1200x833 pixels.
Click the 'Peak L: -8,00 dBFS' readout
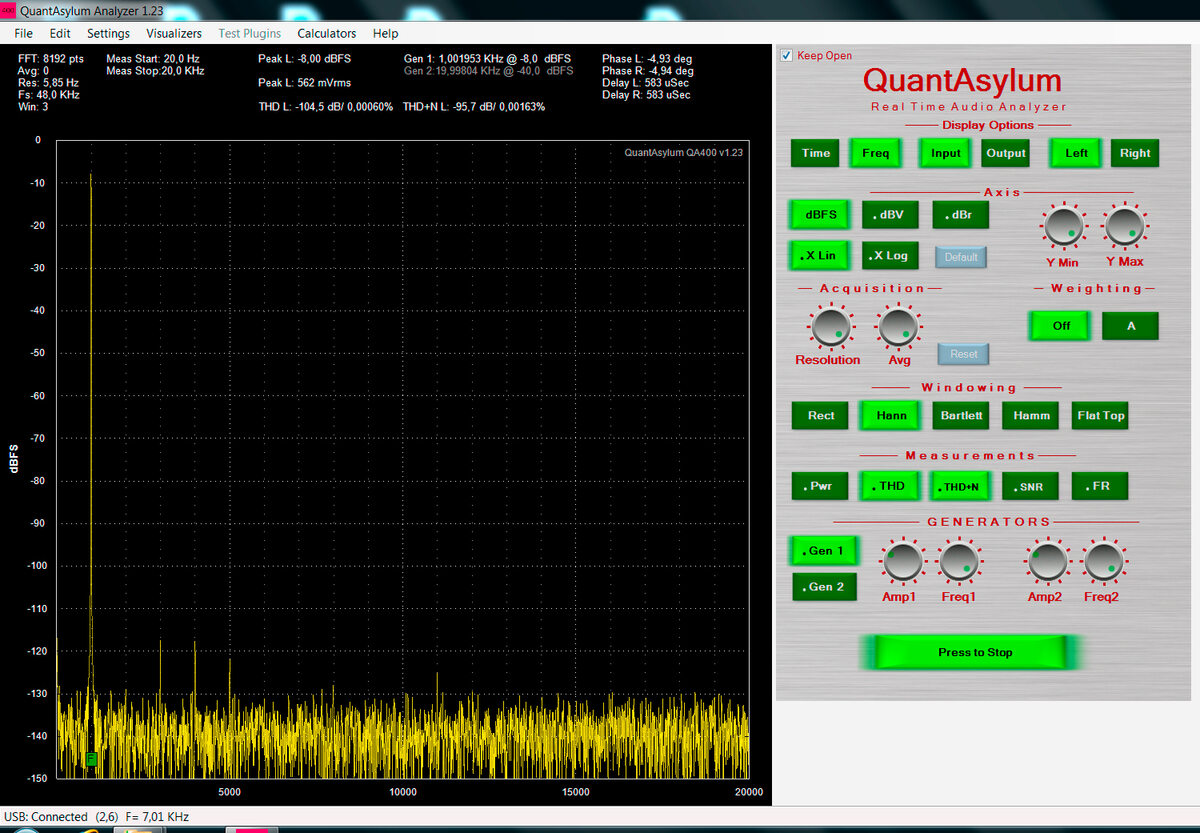(304, 59)
